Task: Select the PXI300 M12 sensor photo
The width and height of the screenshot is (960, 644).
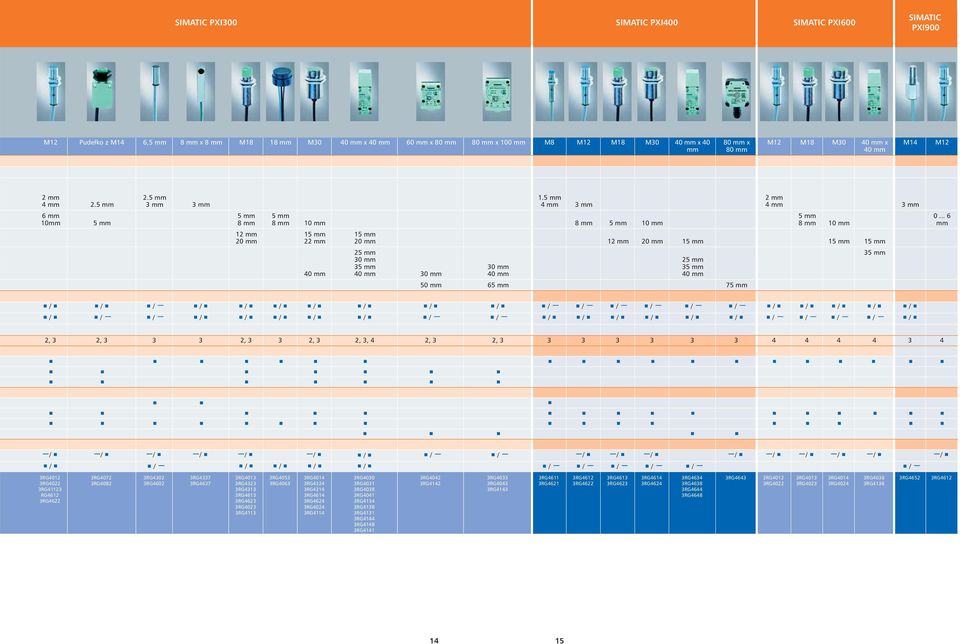Action: (x=51, y=91)
